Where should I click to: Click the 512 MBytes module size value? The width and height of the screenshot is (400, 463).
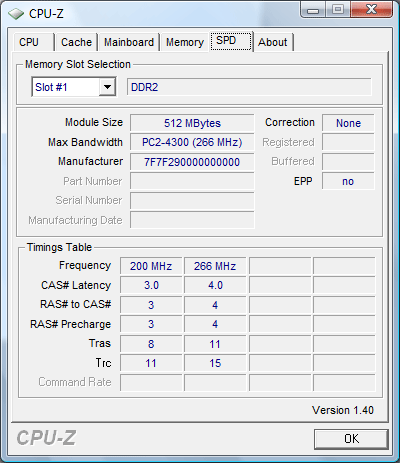click(192, 123)
